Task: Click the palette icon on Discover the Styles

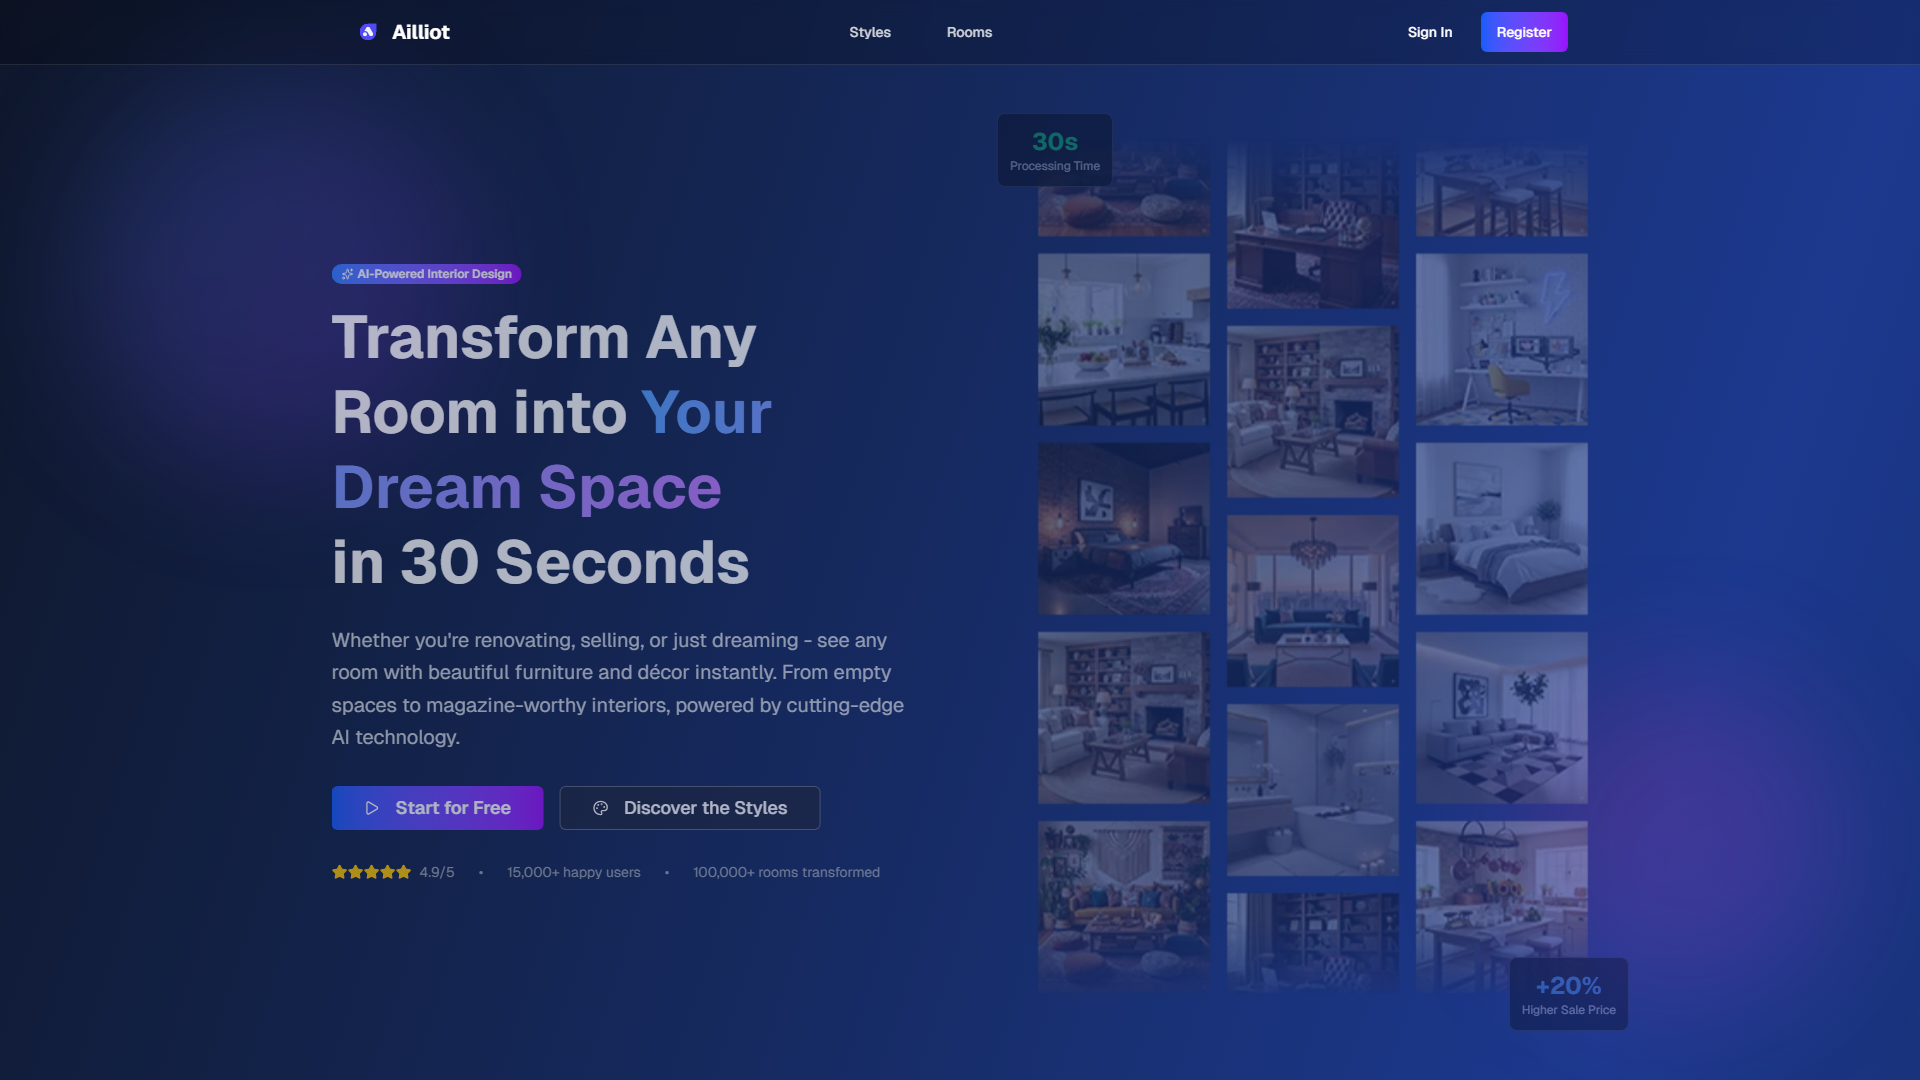Action: pos(601,808)
